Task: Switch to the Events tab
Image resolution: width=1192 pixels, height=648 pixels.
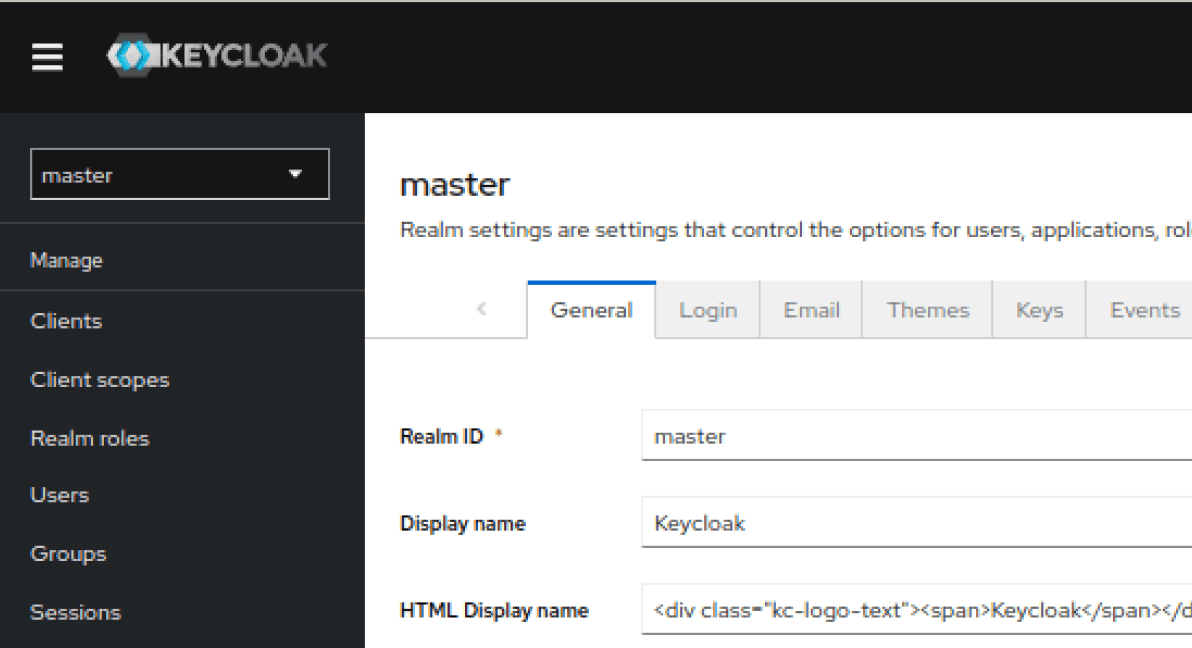Action: point(1144,311)
